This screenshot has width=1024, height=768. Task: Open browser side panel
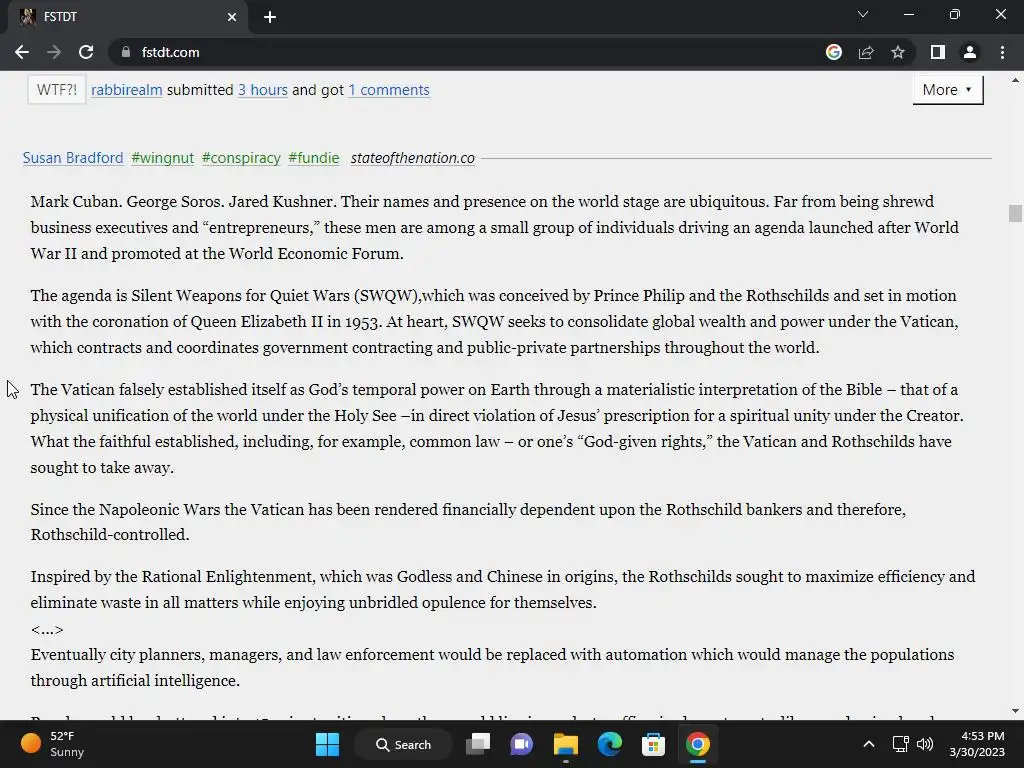click(x=938, y=52)
